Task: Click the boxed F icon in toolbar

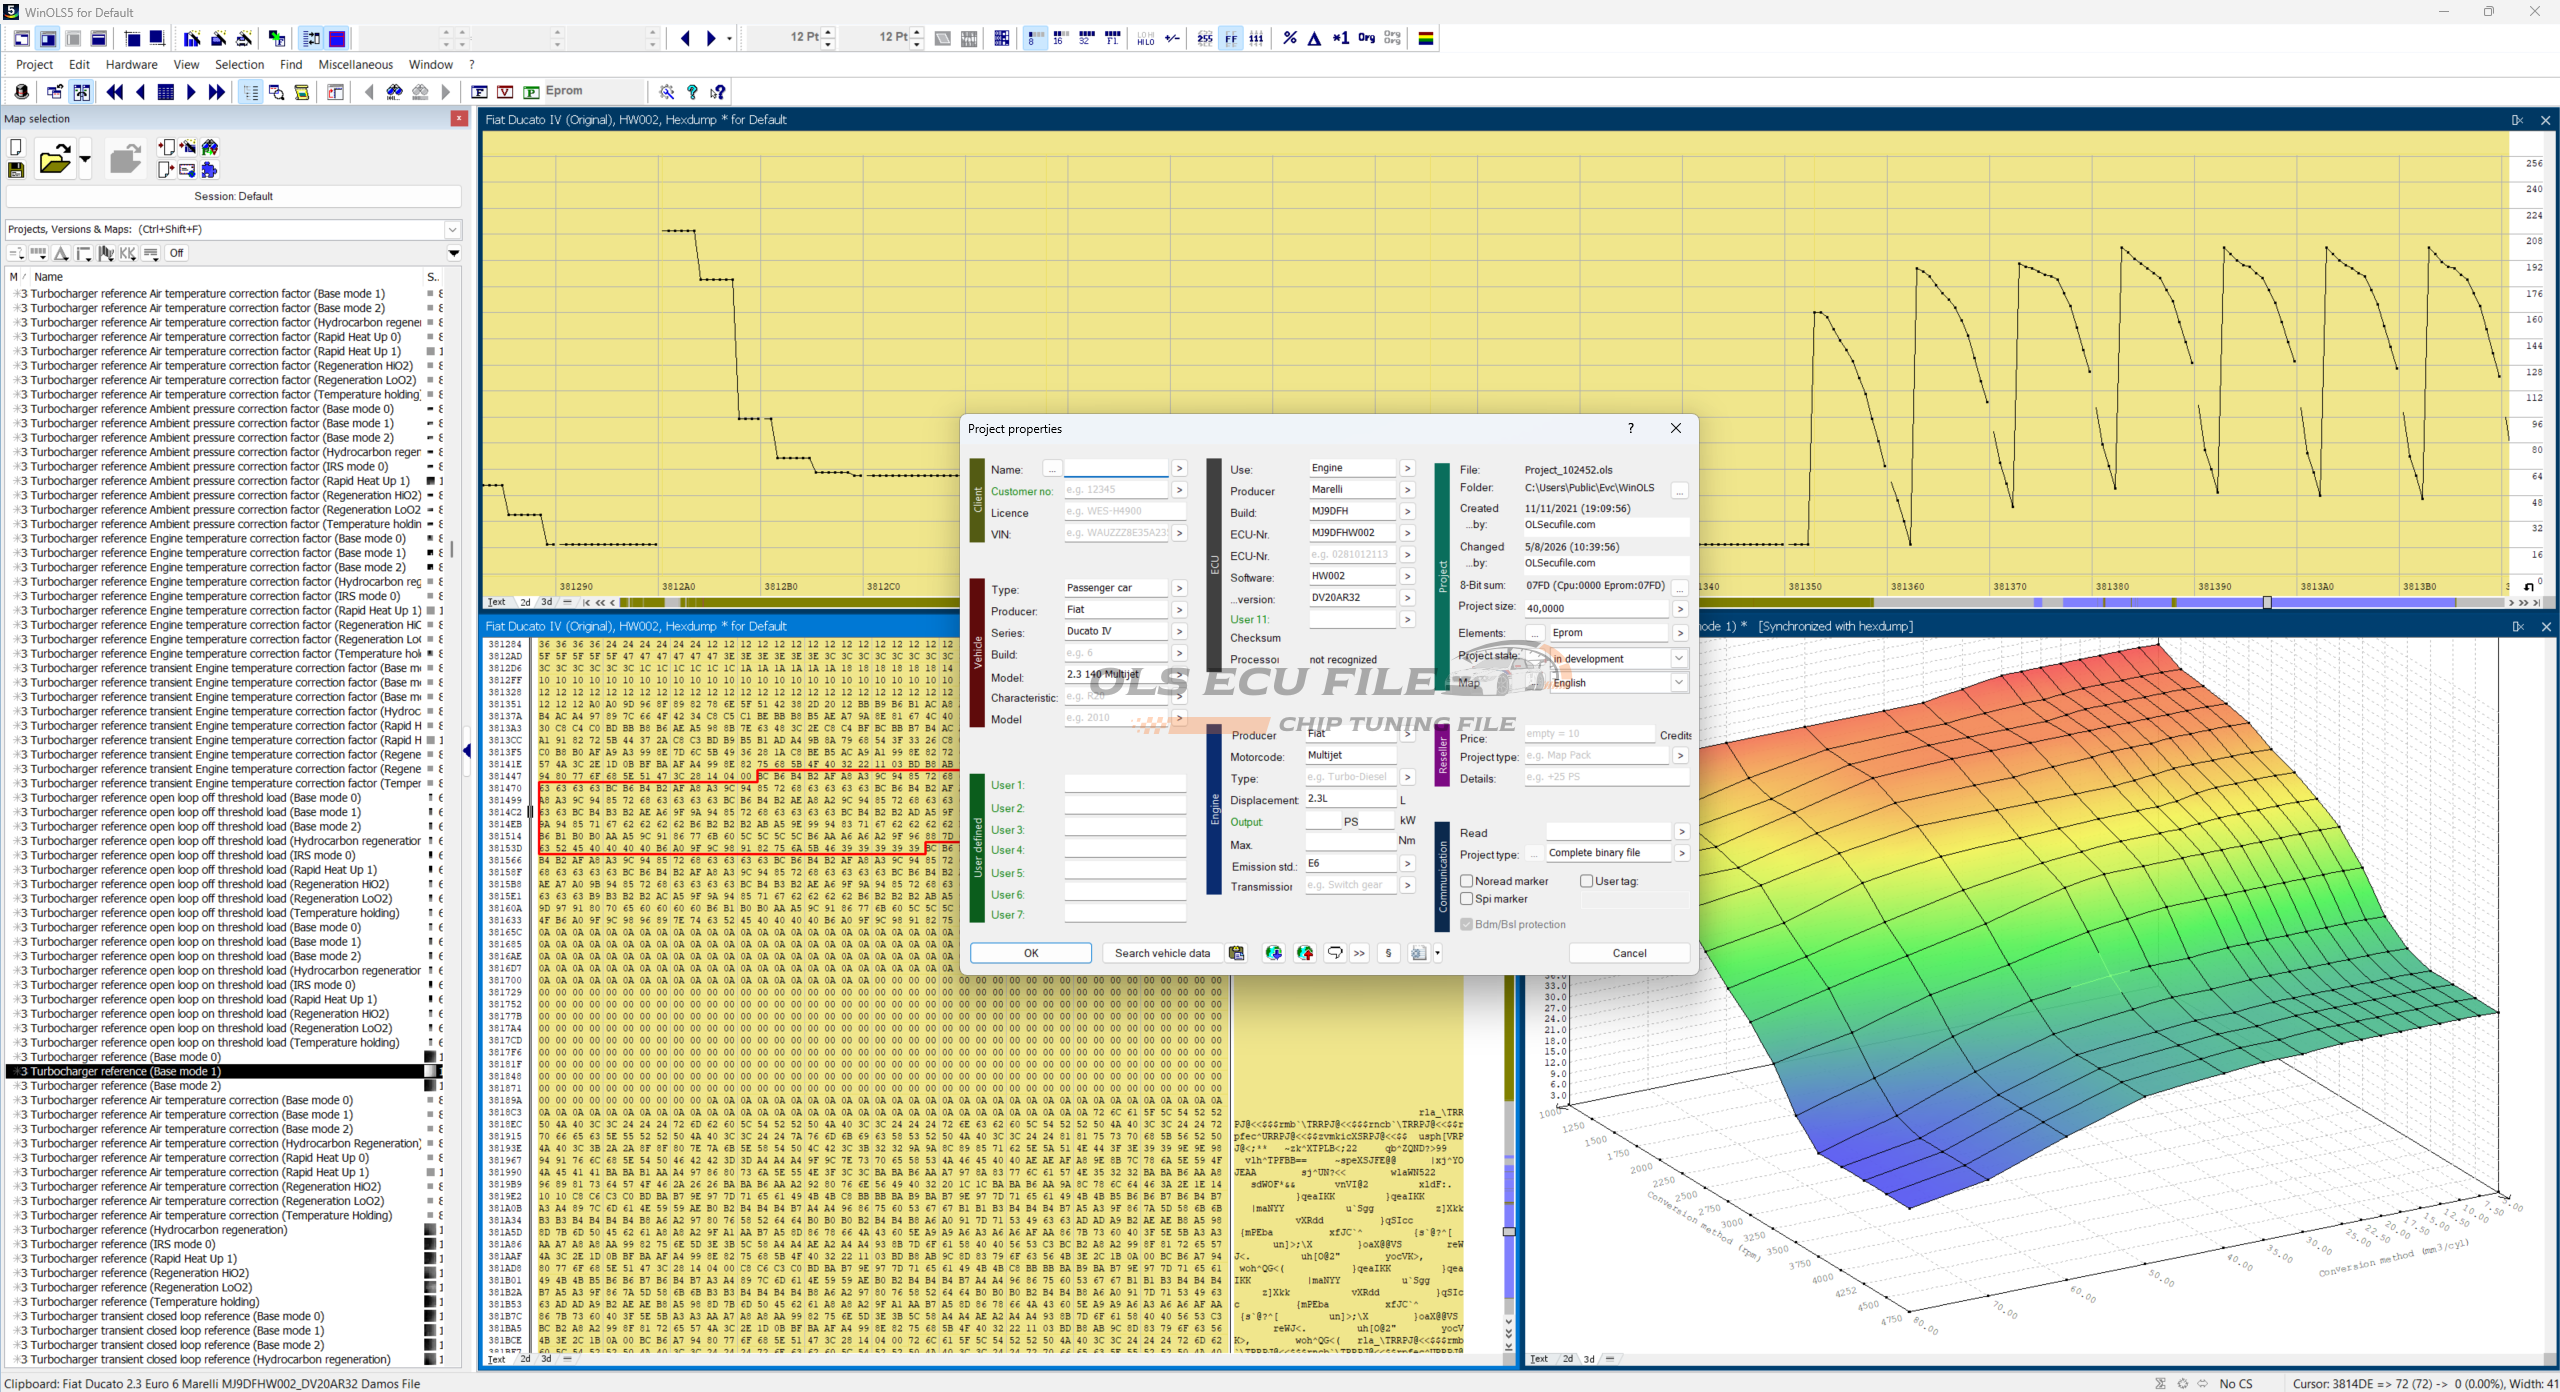Action: pos(480,92)
